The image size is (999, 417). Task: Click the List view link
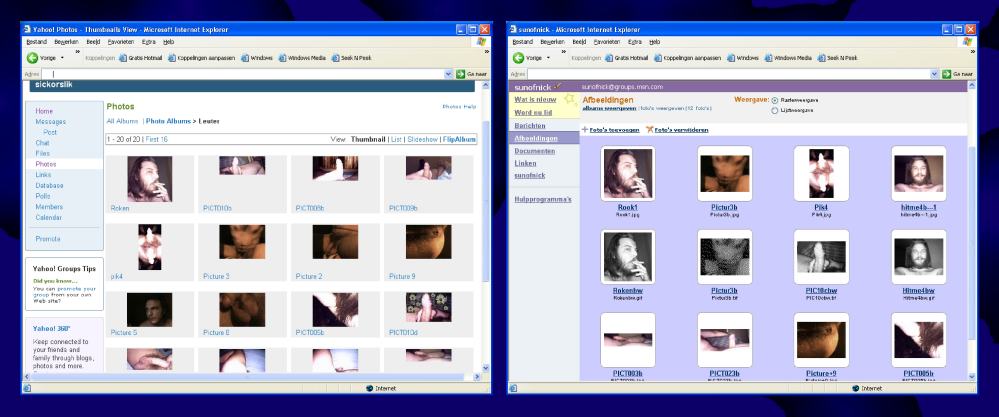[x=396, y=139]
